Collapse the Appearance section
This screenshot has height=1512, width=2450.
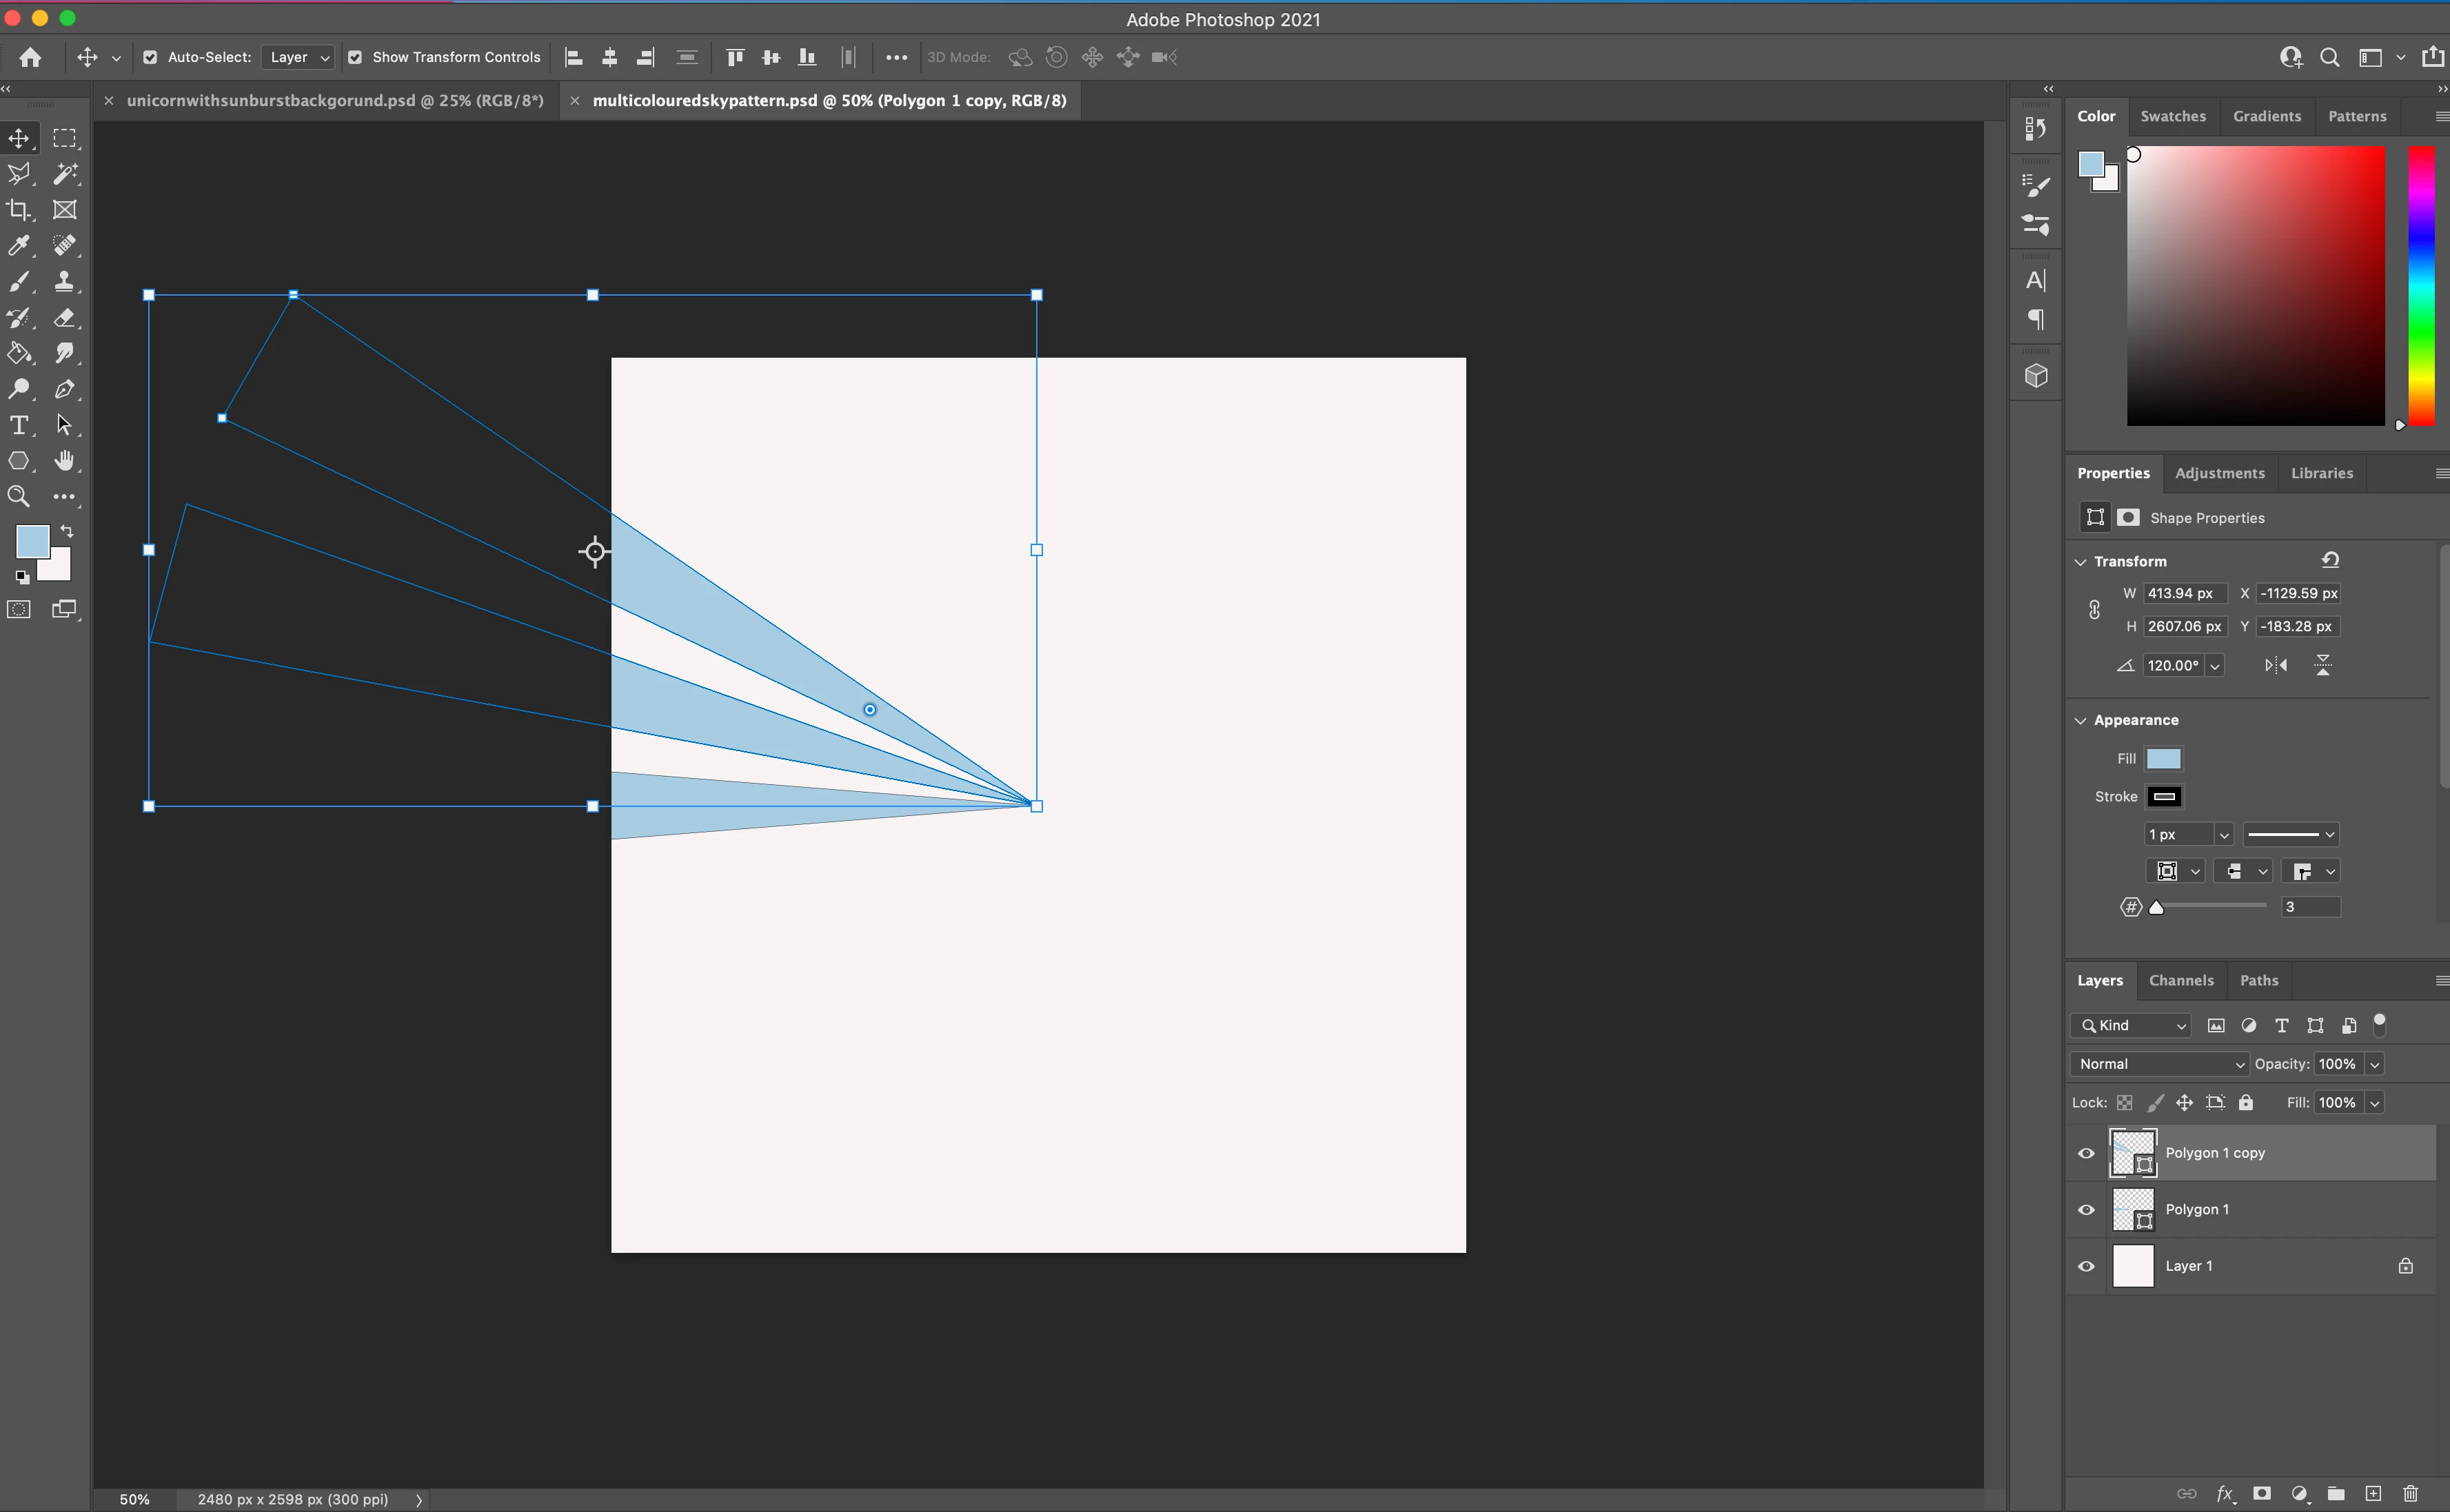[2081, 721]
